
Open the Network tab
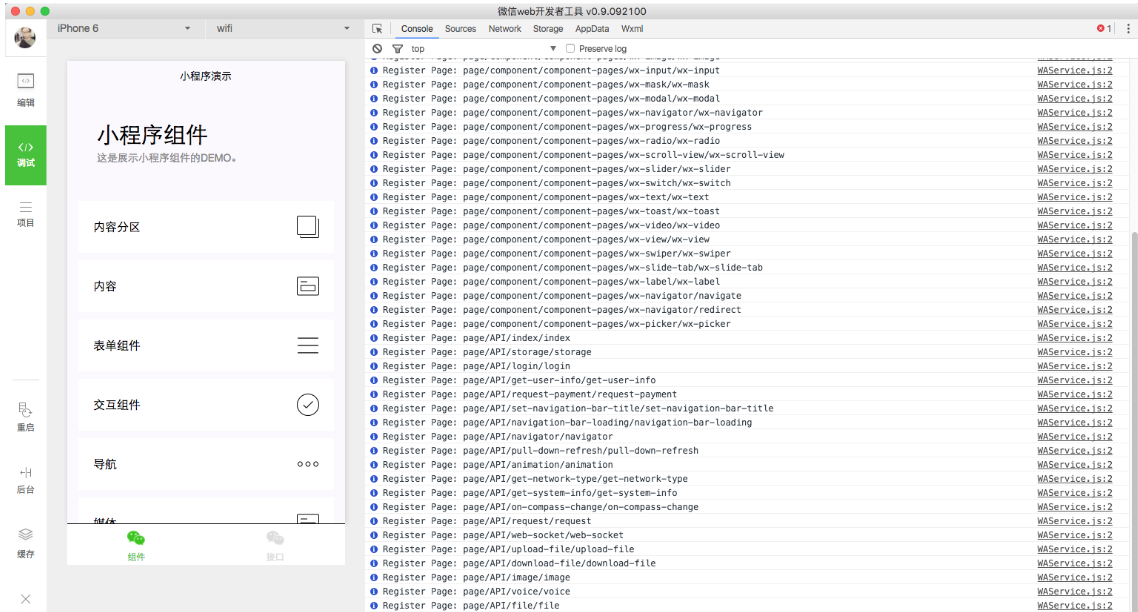504,29
